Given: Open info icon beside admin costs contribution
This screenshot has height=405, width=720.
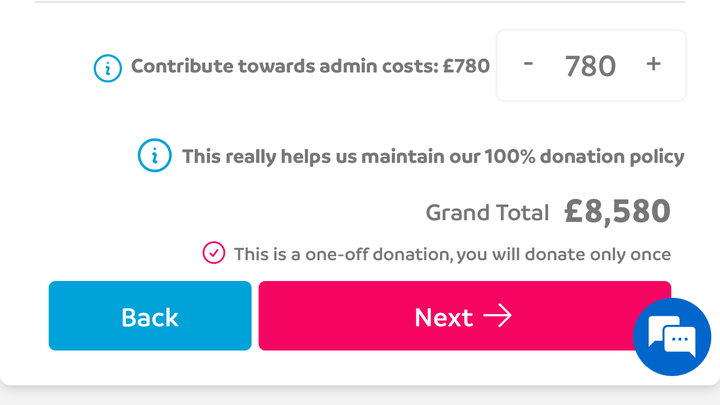Looking at the screenshot, I should (x=108, y=68).
